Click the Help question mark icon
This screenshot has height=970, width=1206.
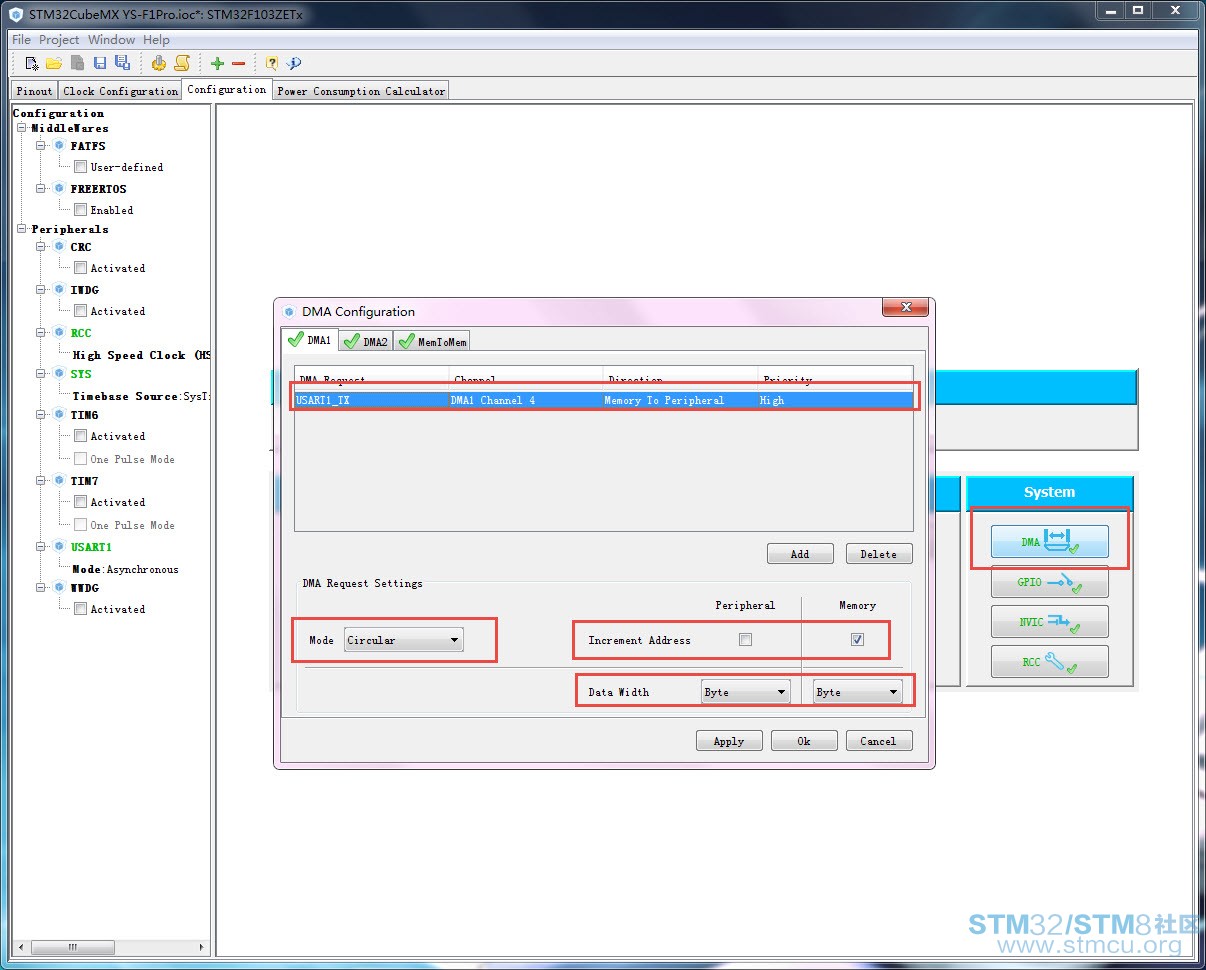click(272, 63)
